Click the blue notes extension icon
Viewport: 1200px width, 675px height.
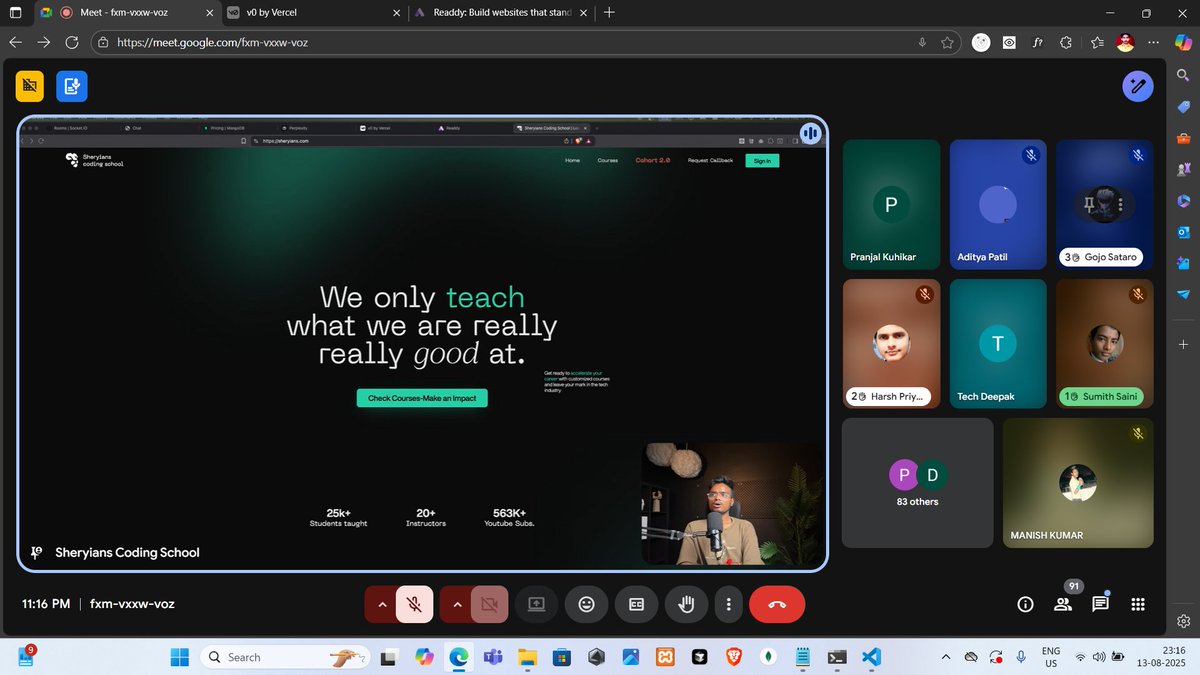click(x=72, y=87)
